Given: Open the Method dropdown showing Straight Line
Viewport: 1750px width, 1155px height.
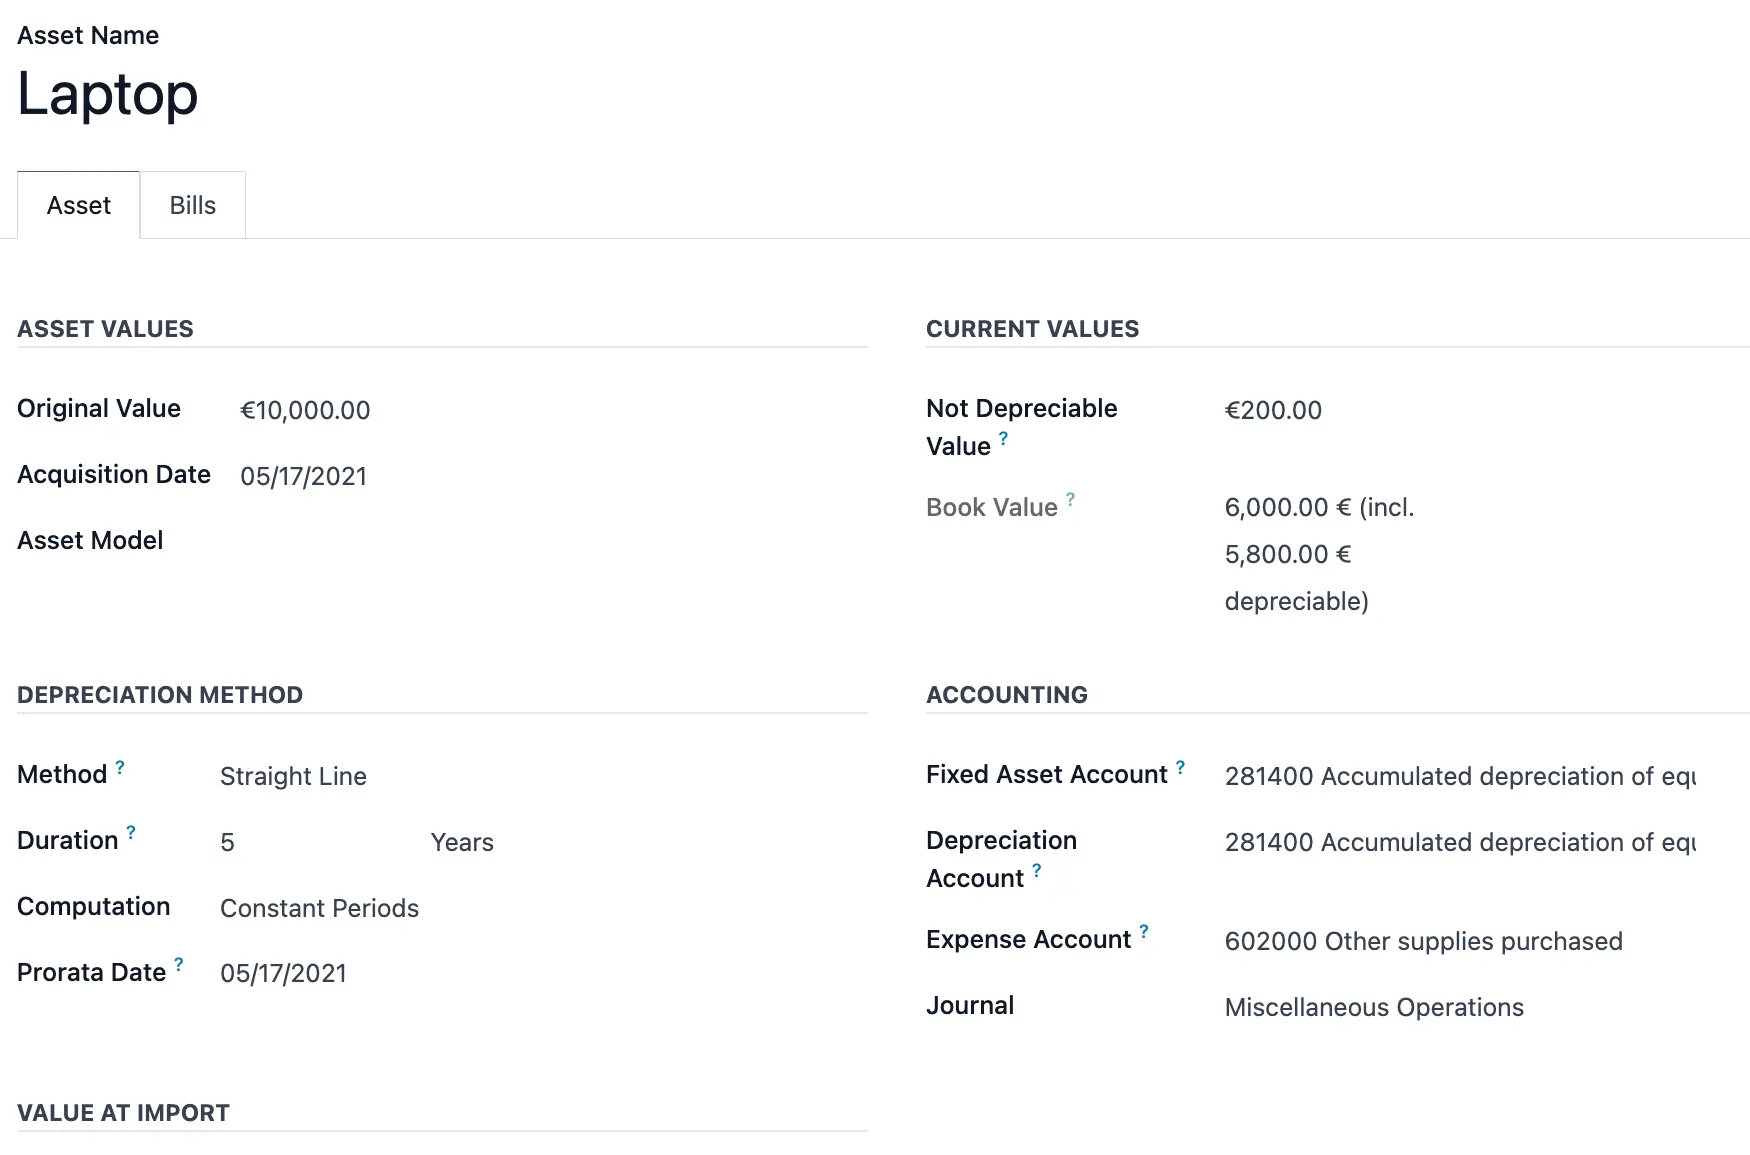Looking at the screenshot, I should 293,776.
